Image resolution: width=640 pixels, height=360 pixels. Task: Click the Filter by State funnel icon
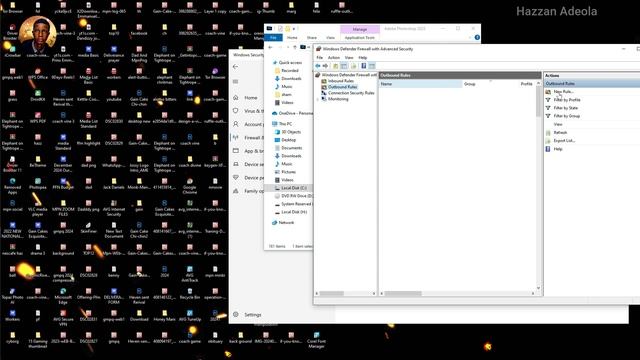point(548,108)
